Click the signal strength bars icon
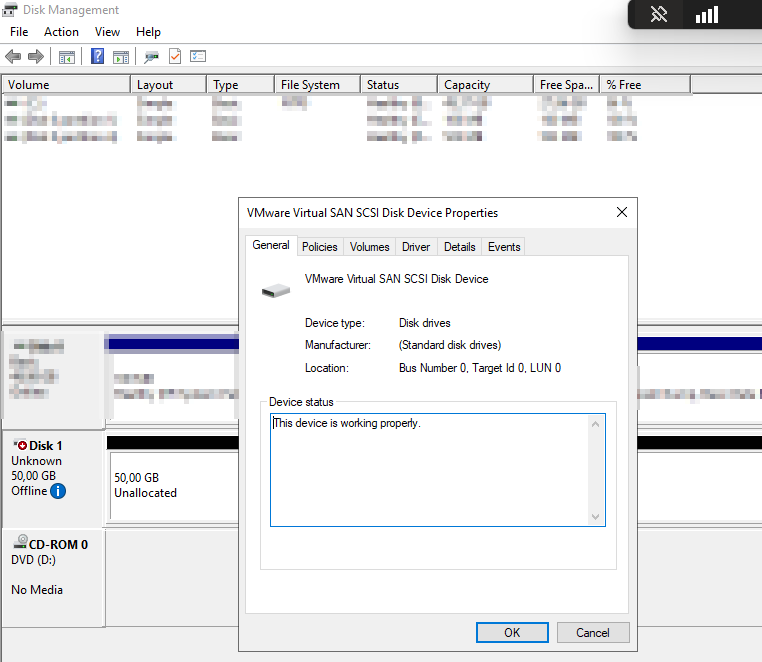Image resolution: width=762 pixels, height=662 pixels. coord(707,15)
